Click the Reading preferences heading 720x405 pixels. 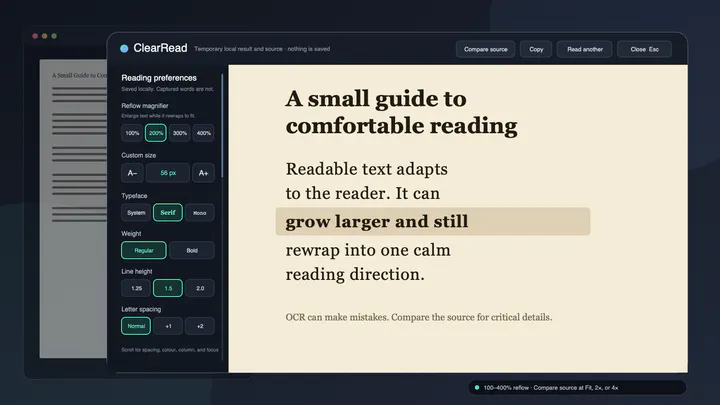[159, 78]
